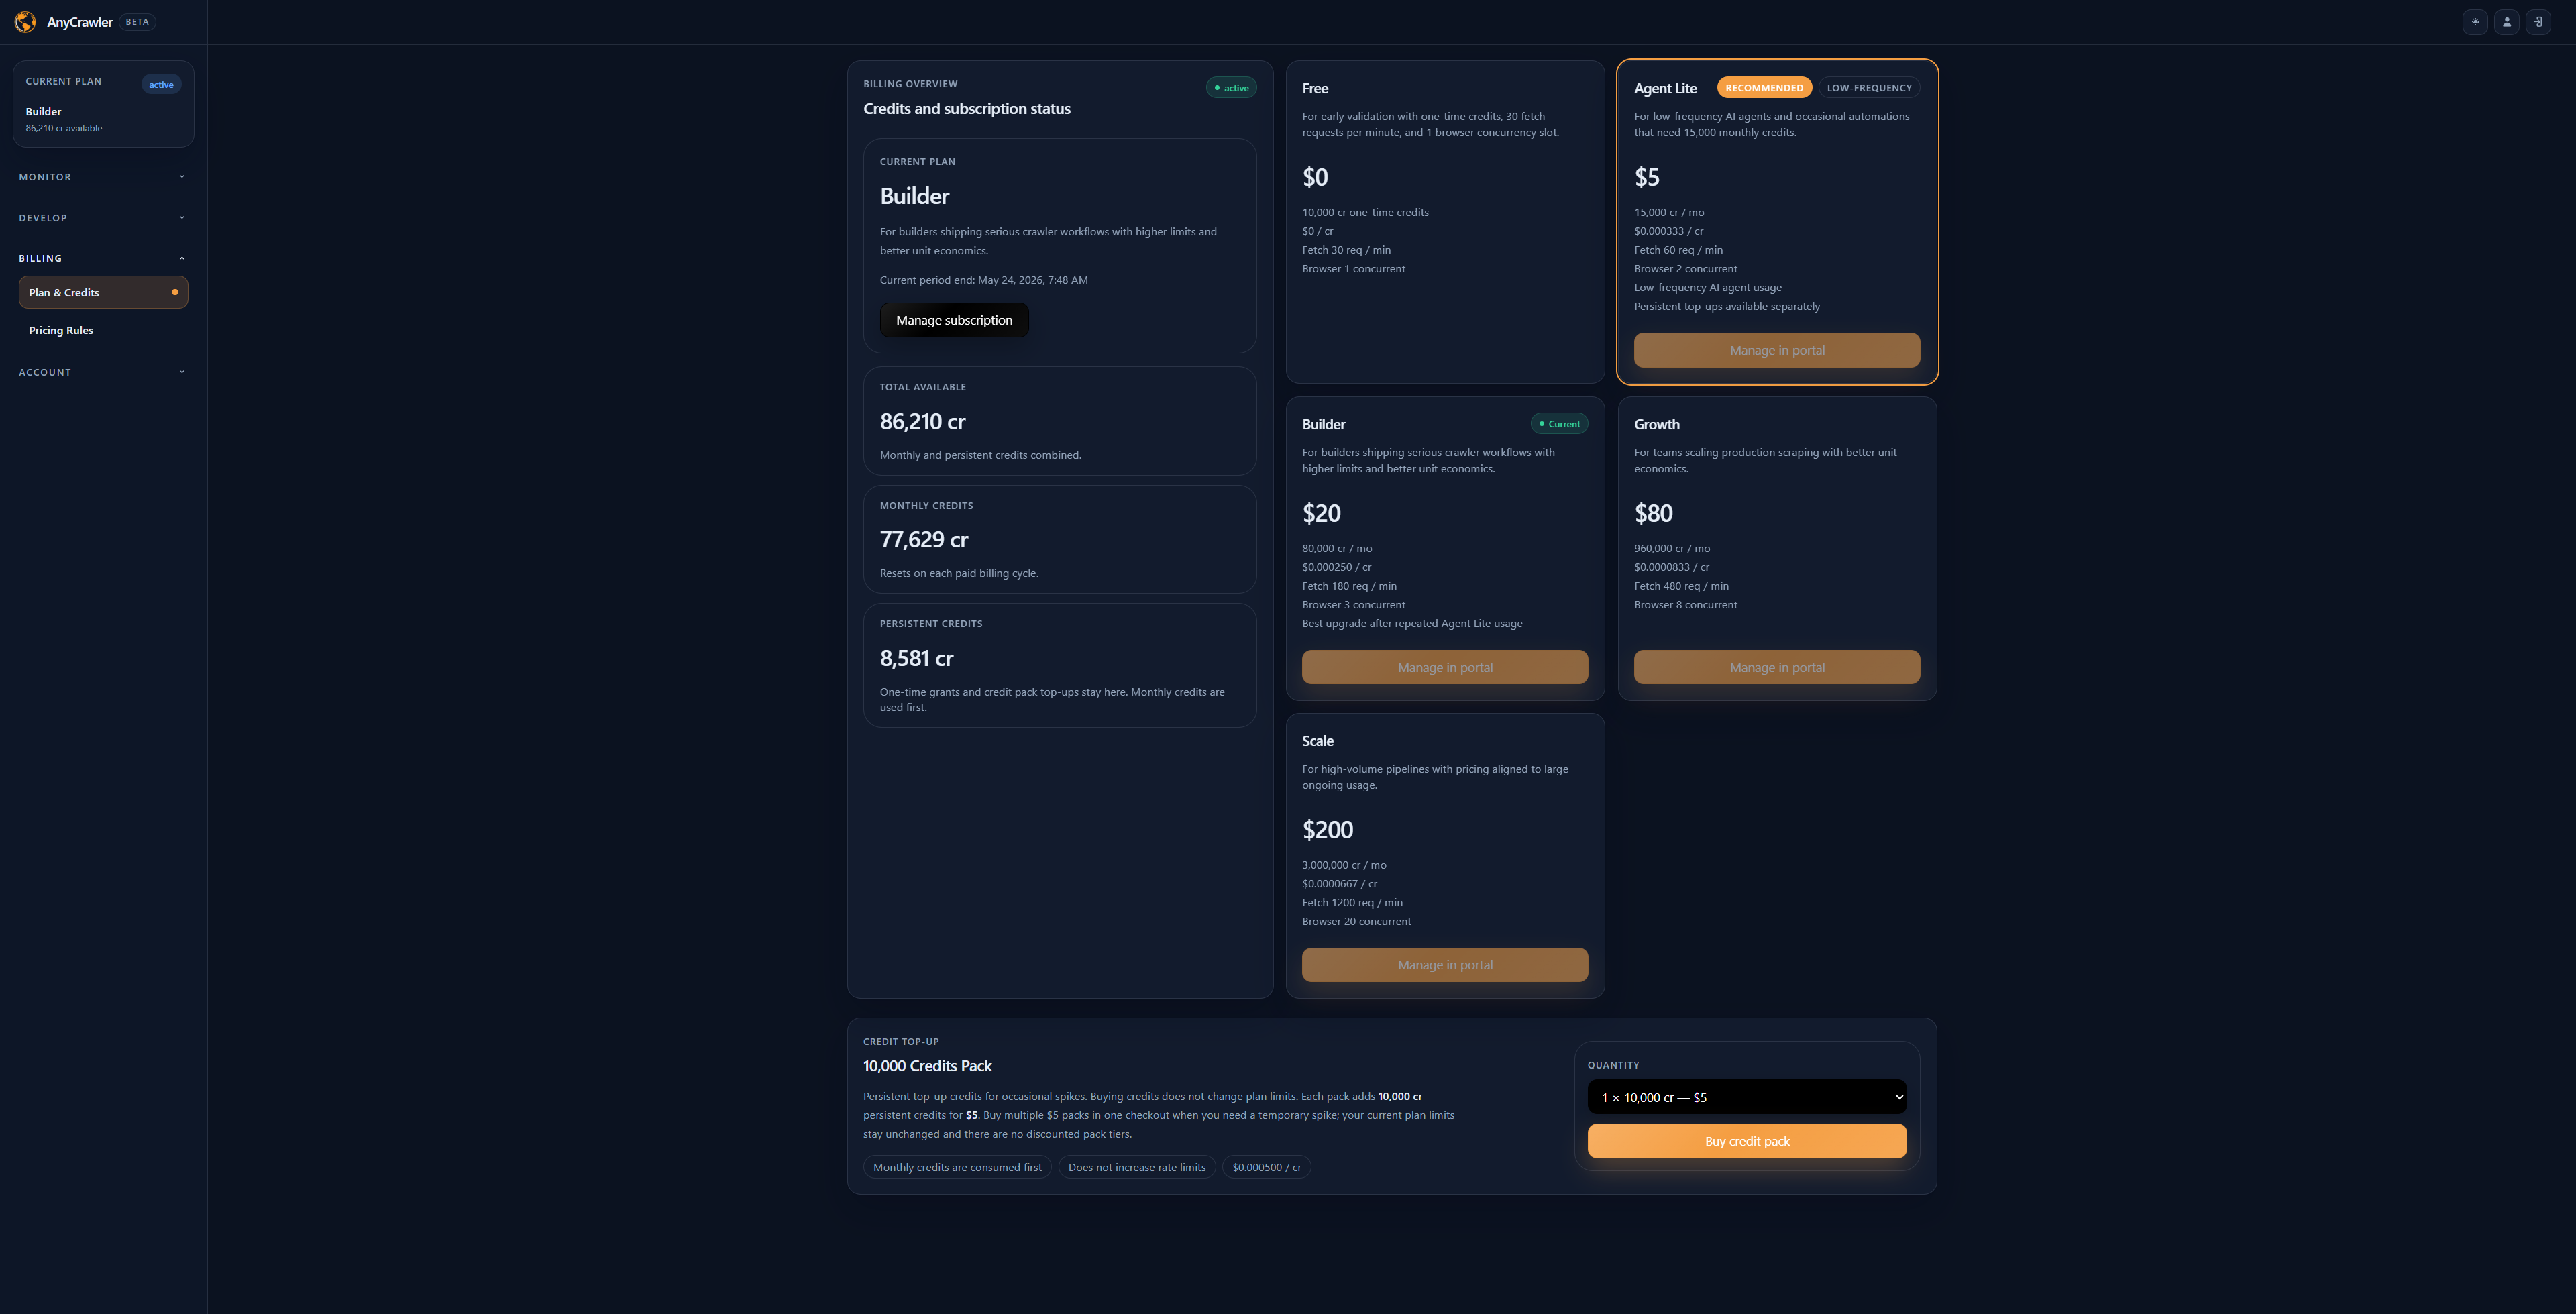This screenshot has height=1314, width=2576.
Task: Click the Monthly credits are consumed first chip
Action: pyautogui.click(x=957, y=1167)
